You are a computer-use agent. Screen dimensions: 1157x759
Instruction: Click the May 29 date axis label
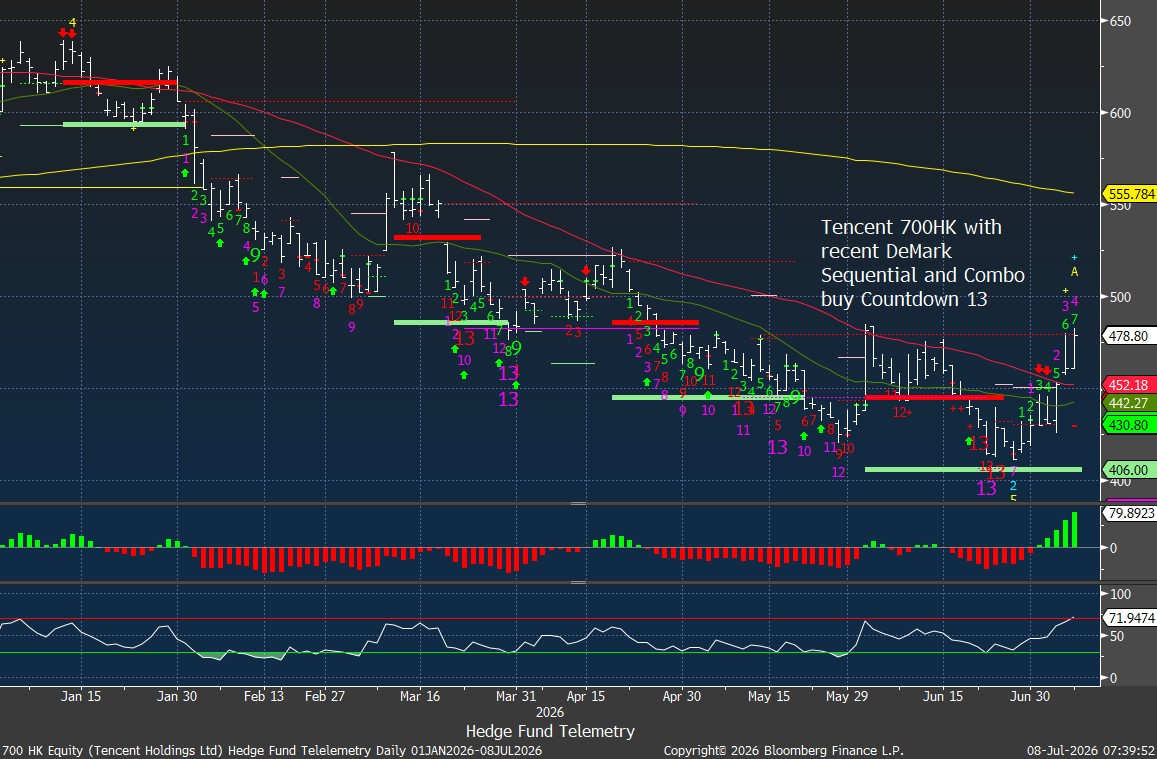[847, 696]
